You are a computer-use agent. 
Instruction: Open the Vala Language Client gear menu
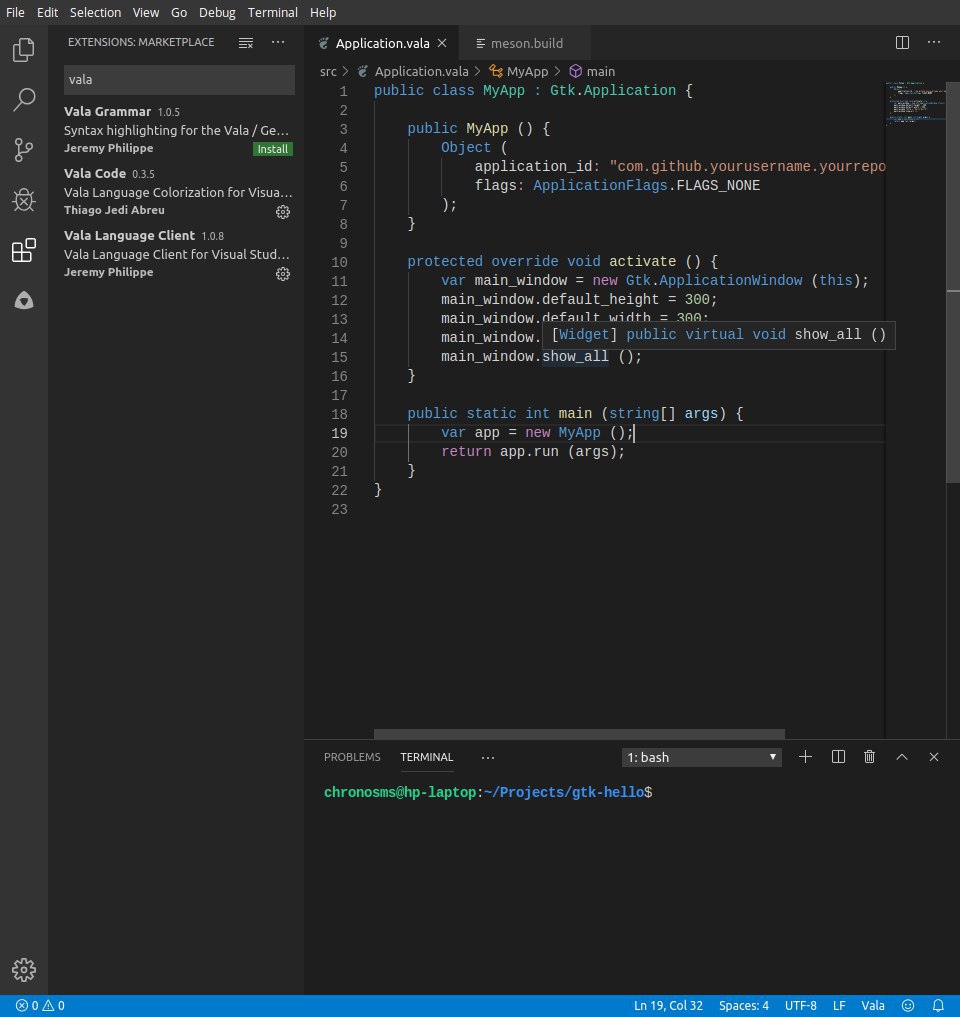(283, 274)
